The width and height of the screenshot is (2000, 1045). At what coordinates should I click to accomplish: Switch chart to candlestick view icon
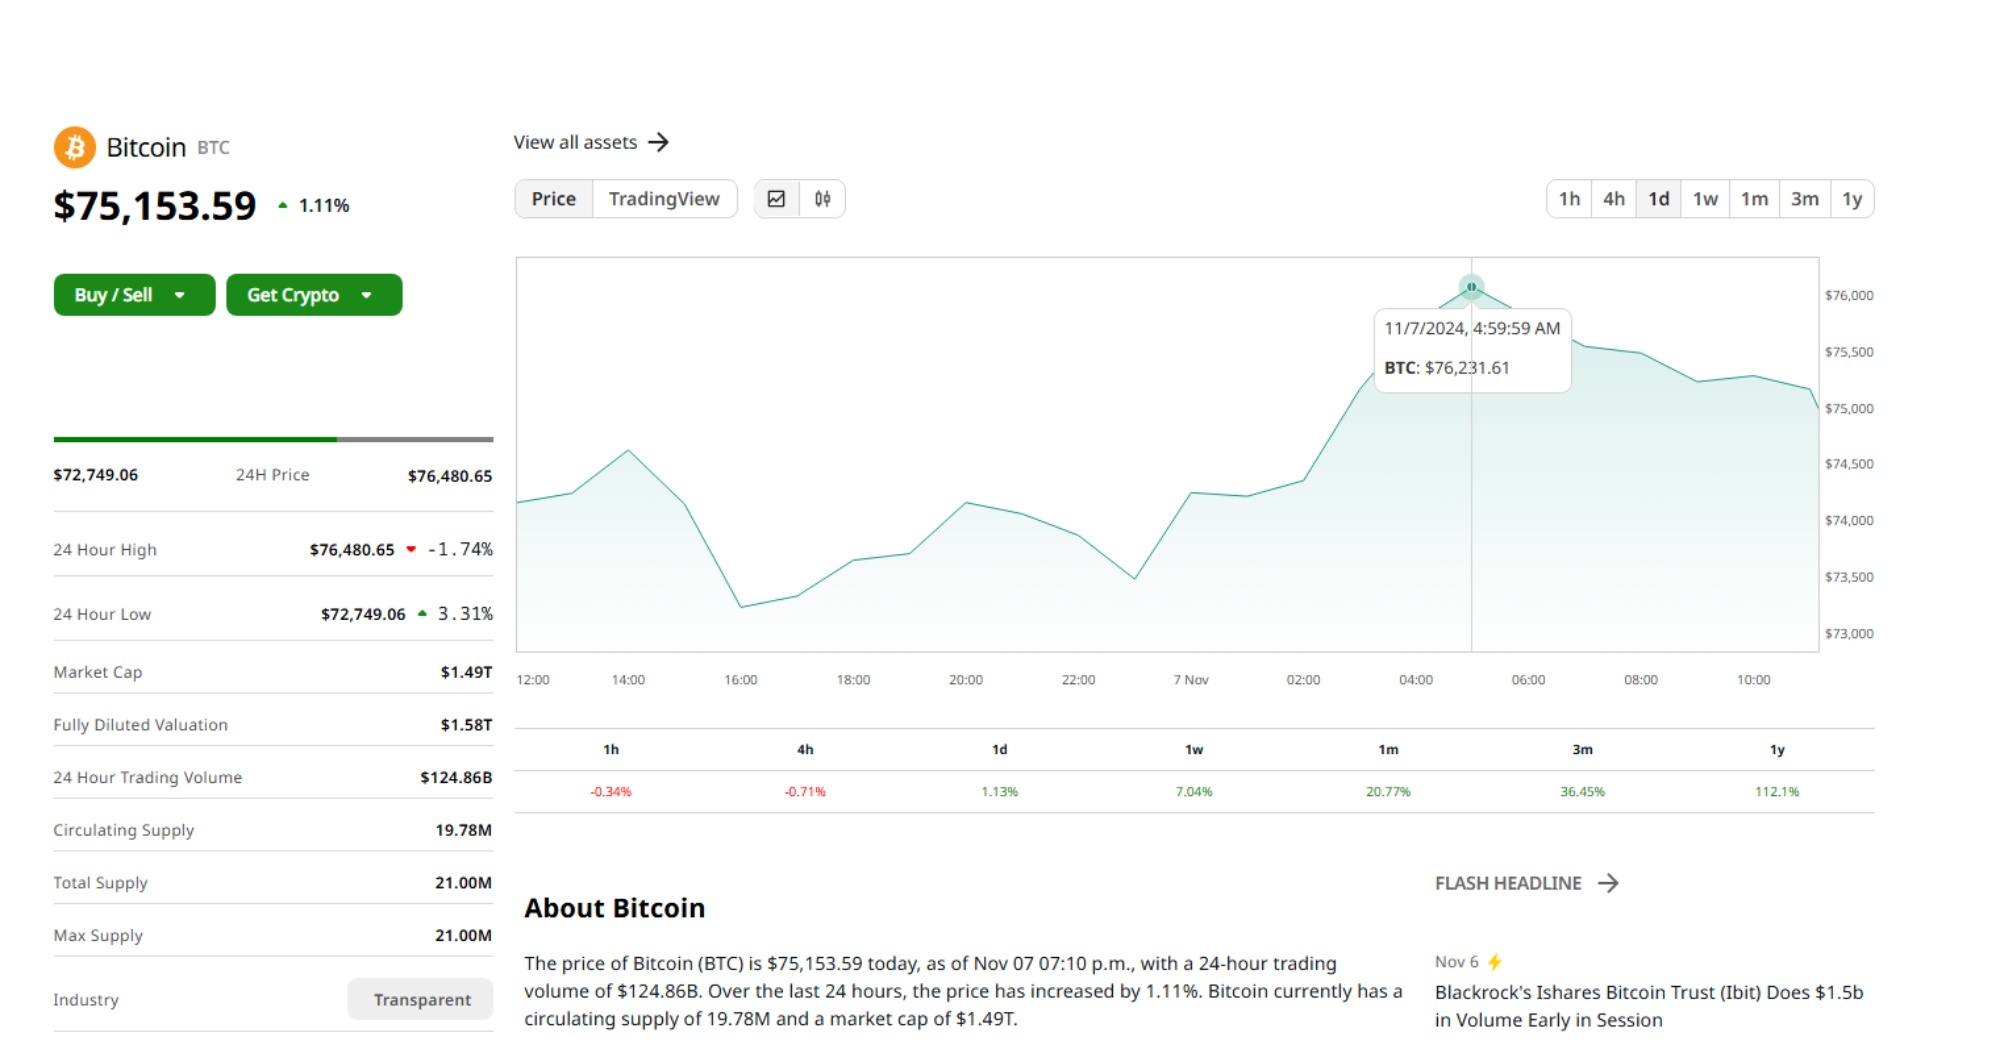[x=822, y=199]
